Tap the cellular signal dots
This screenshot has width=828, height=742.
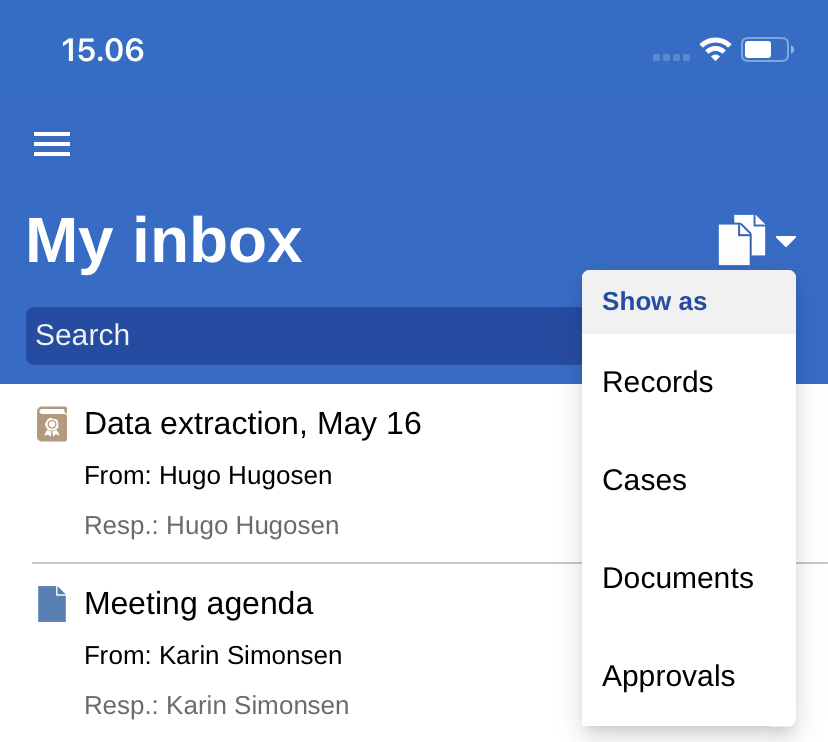pos(671,57)
